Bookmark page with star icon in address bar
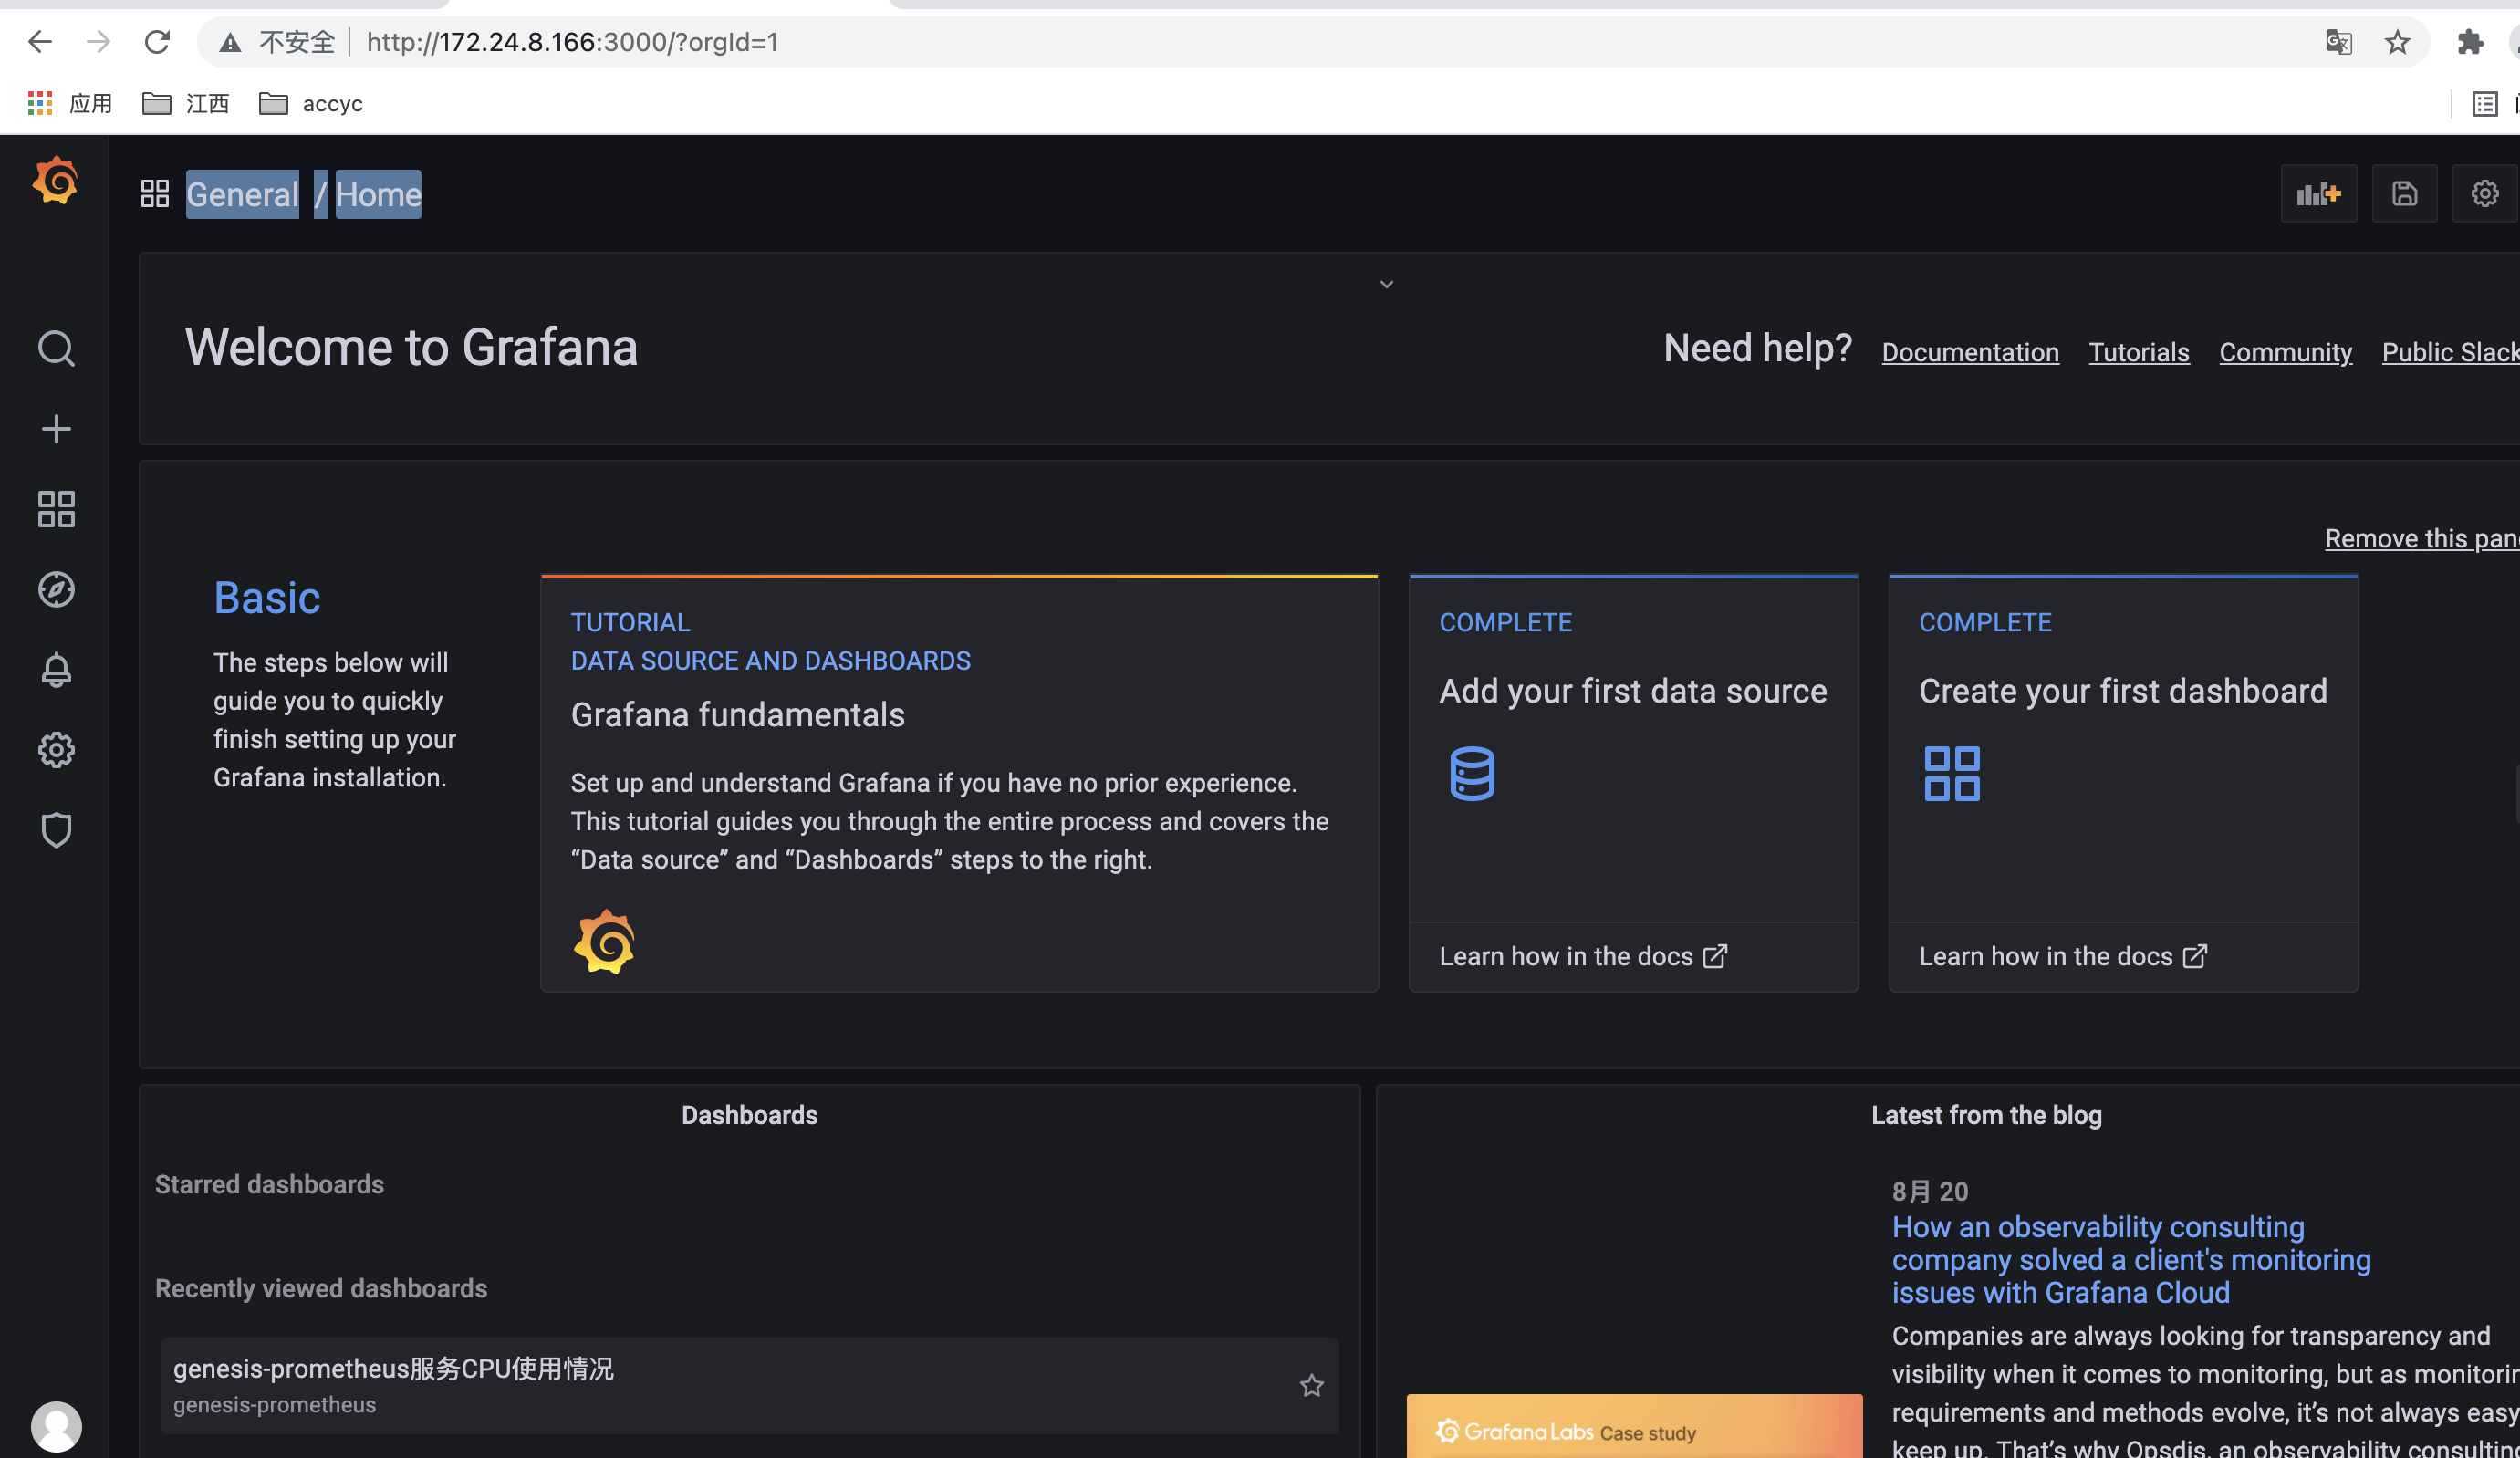This screenshot has width=2520, height=1458. click(2397, 42)
